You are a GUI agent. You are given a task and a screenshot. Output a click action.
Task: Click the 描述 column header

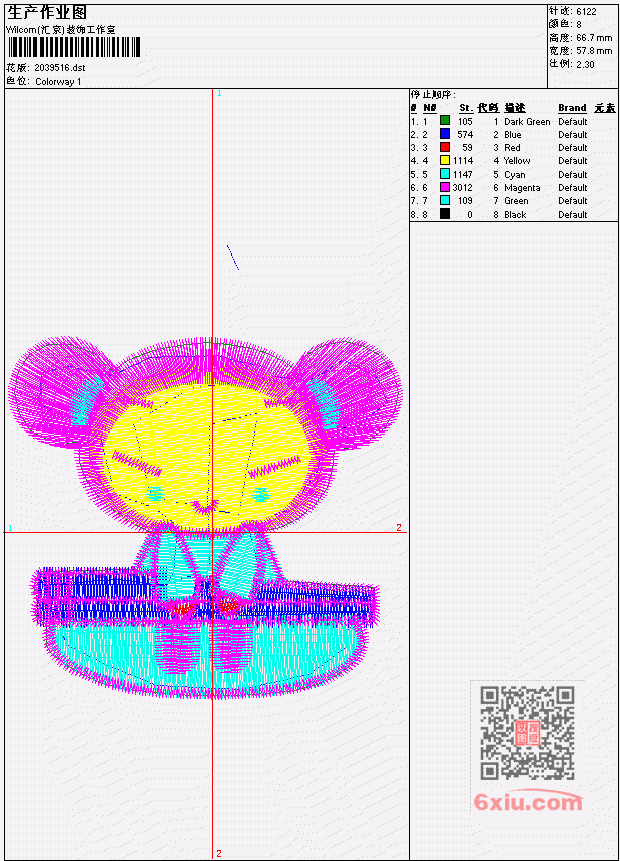[x=515, y=108]
